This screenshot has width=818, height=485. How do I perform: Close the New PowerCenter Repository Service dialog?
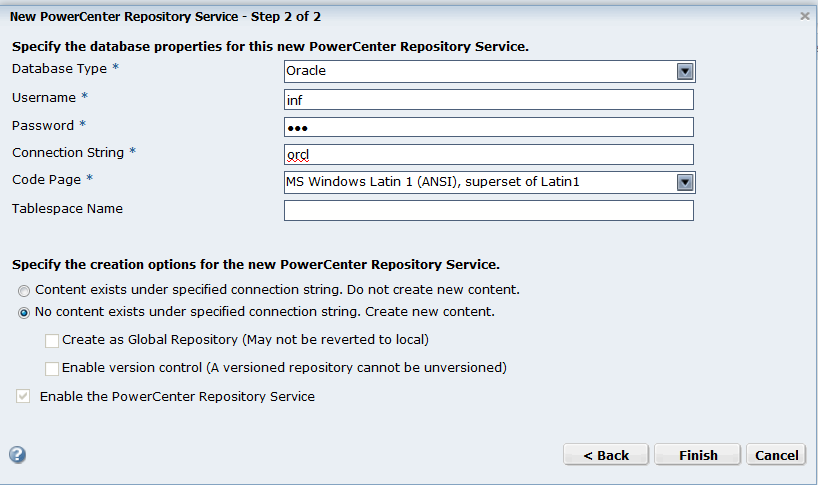point(805,16)
